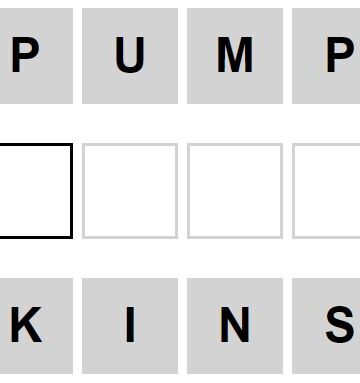Use the gray N tile

pos(235,326)
